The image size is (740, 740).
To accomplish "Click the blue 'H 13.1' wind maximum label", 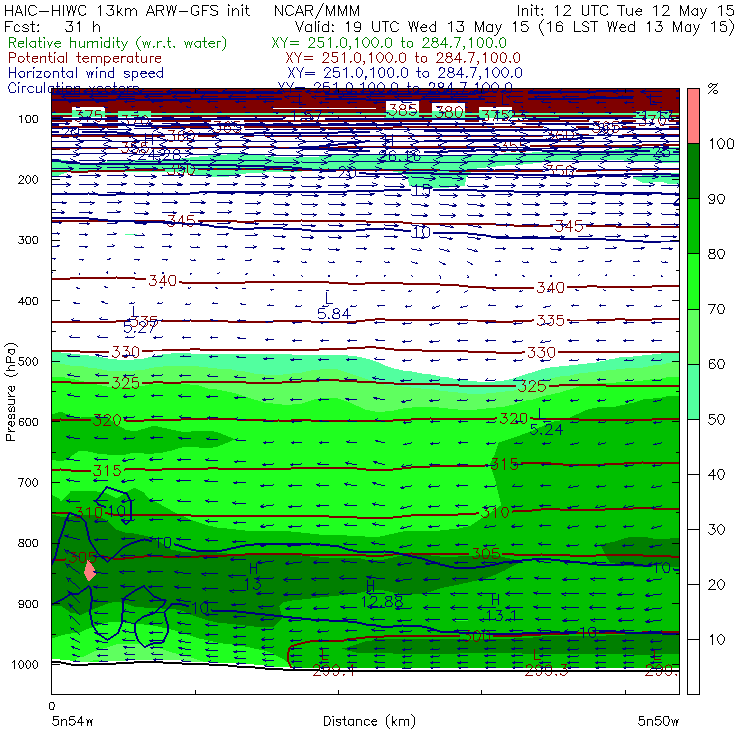I will tap(501, 608).
